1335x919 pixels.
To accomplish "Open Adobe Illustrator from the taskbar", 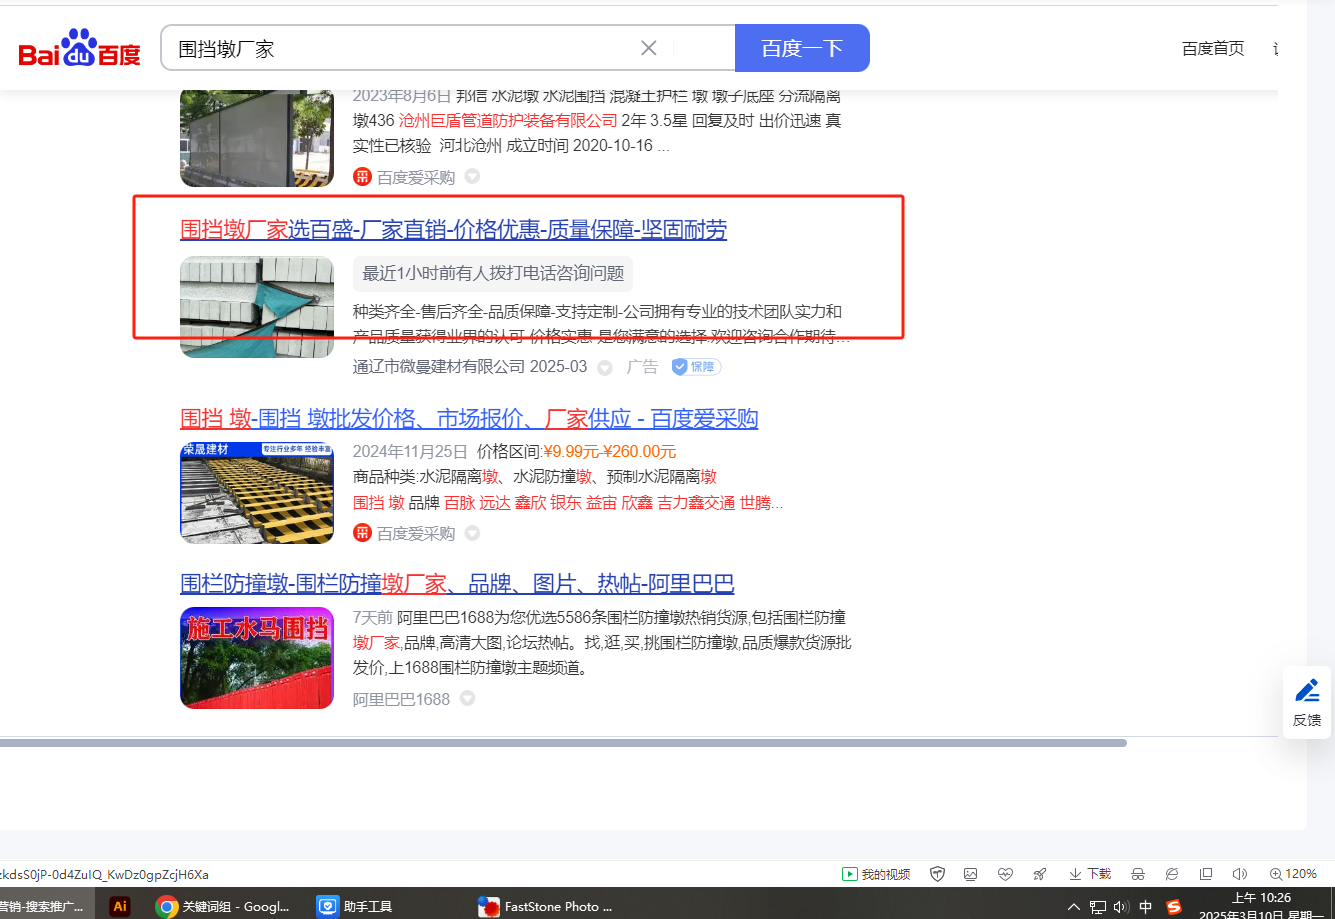I will tap(120, 906).
